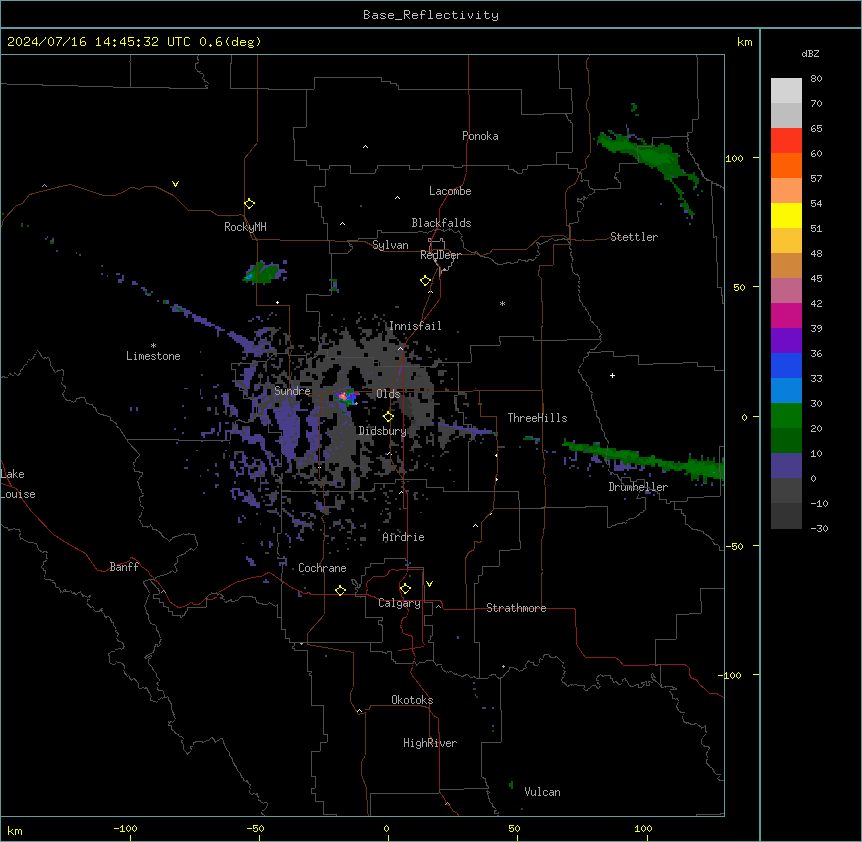Click the -100 tick label on horizontal axis
The height and width of the screenshot is (842, 862).
coord(125,828)
